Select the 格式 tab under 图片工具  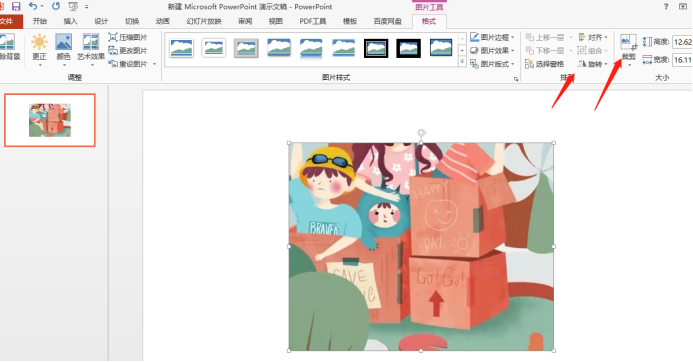[429, 21]
